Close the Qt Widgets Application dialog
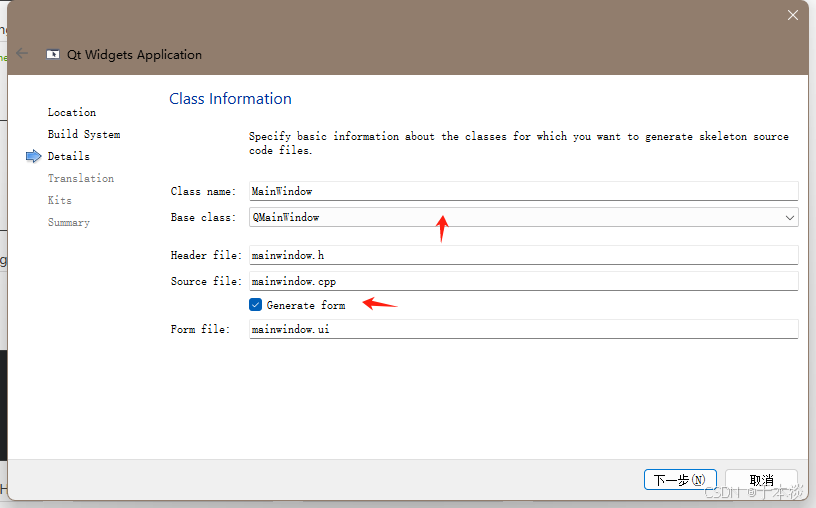The height and width of the screenshot is (508, 816). click(x=793, y=16)
